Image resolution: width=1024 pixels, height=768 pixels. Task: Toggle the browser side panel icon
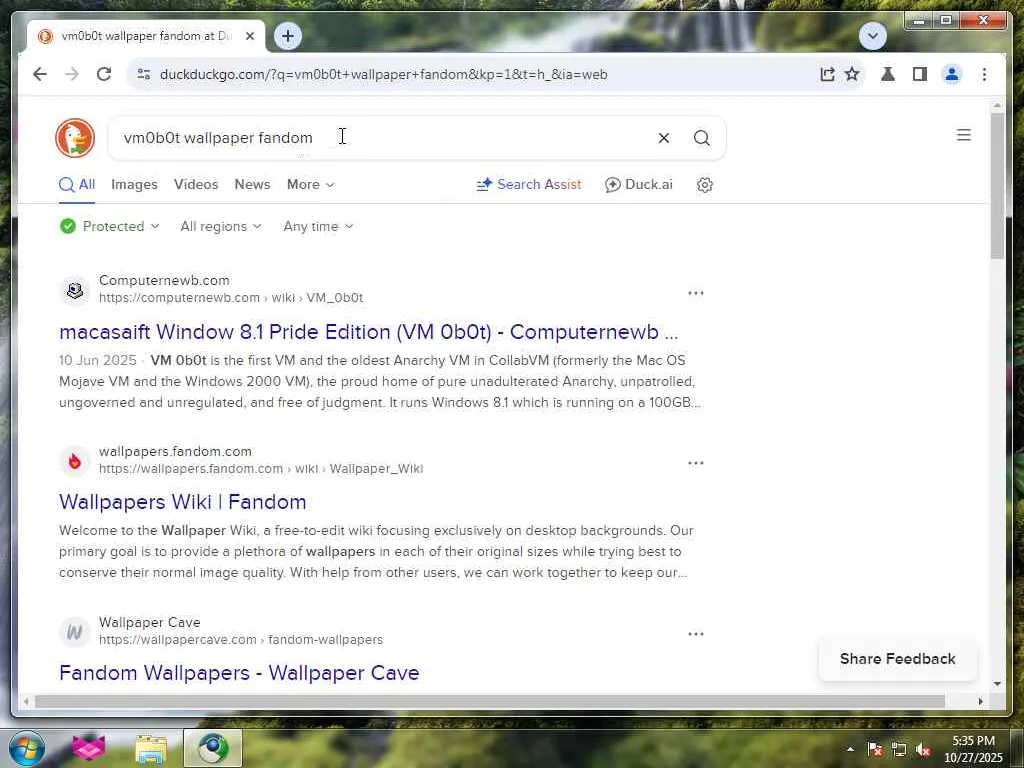coord(920,74)
